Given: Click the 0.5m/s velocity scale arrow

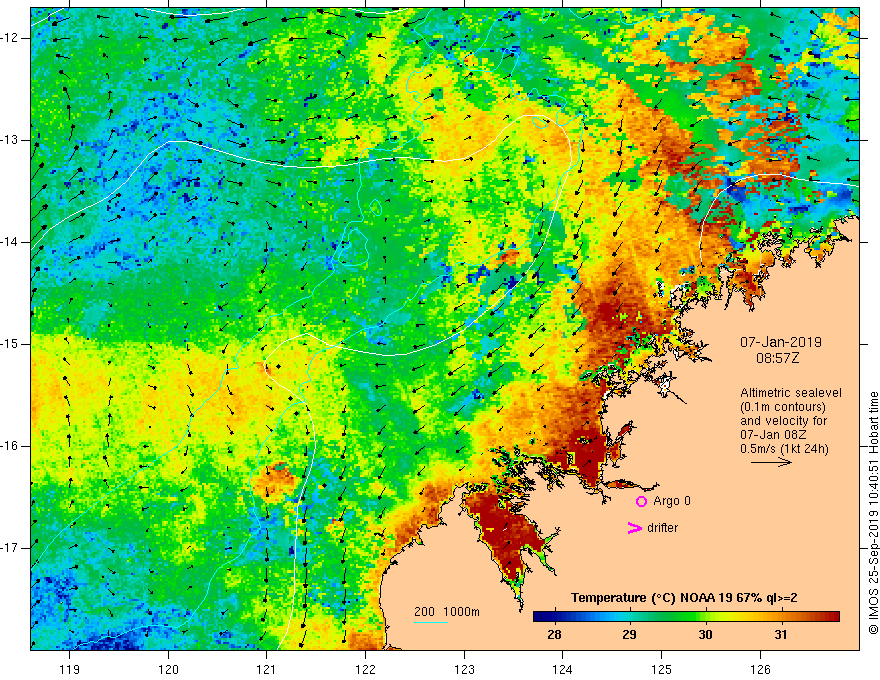Looking at the screenshot, I should click(x=771, y=462).
